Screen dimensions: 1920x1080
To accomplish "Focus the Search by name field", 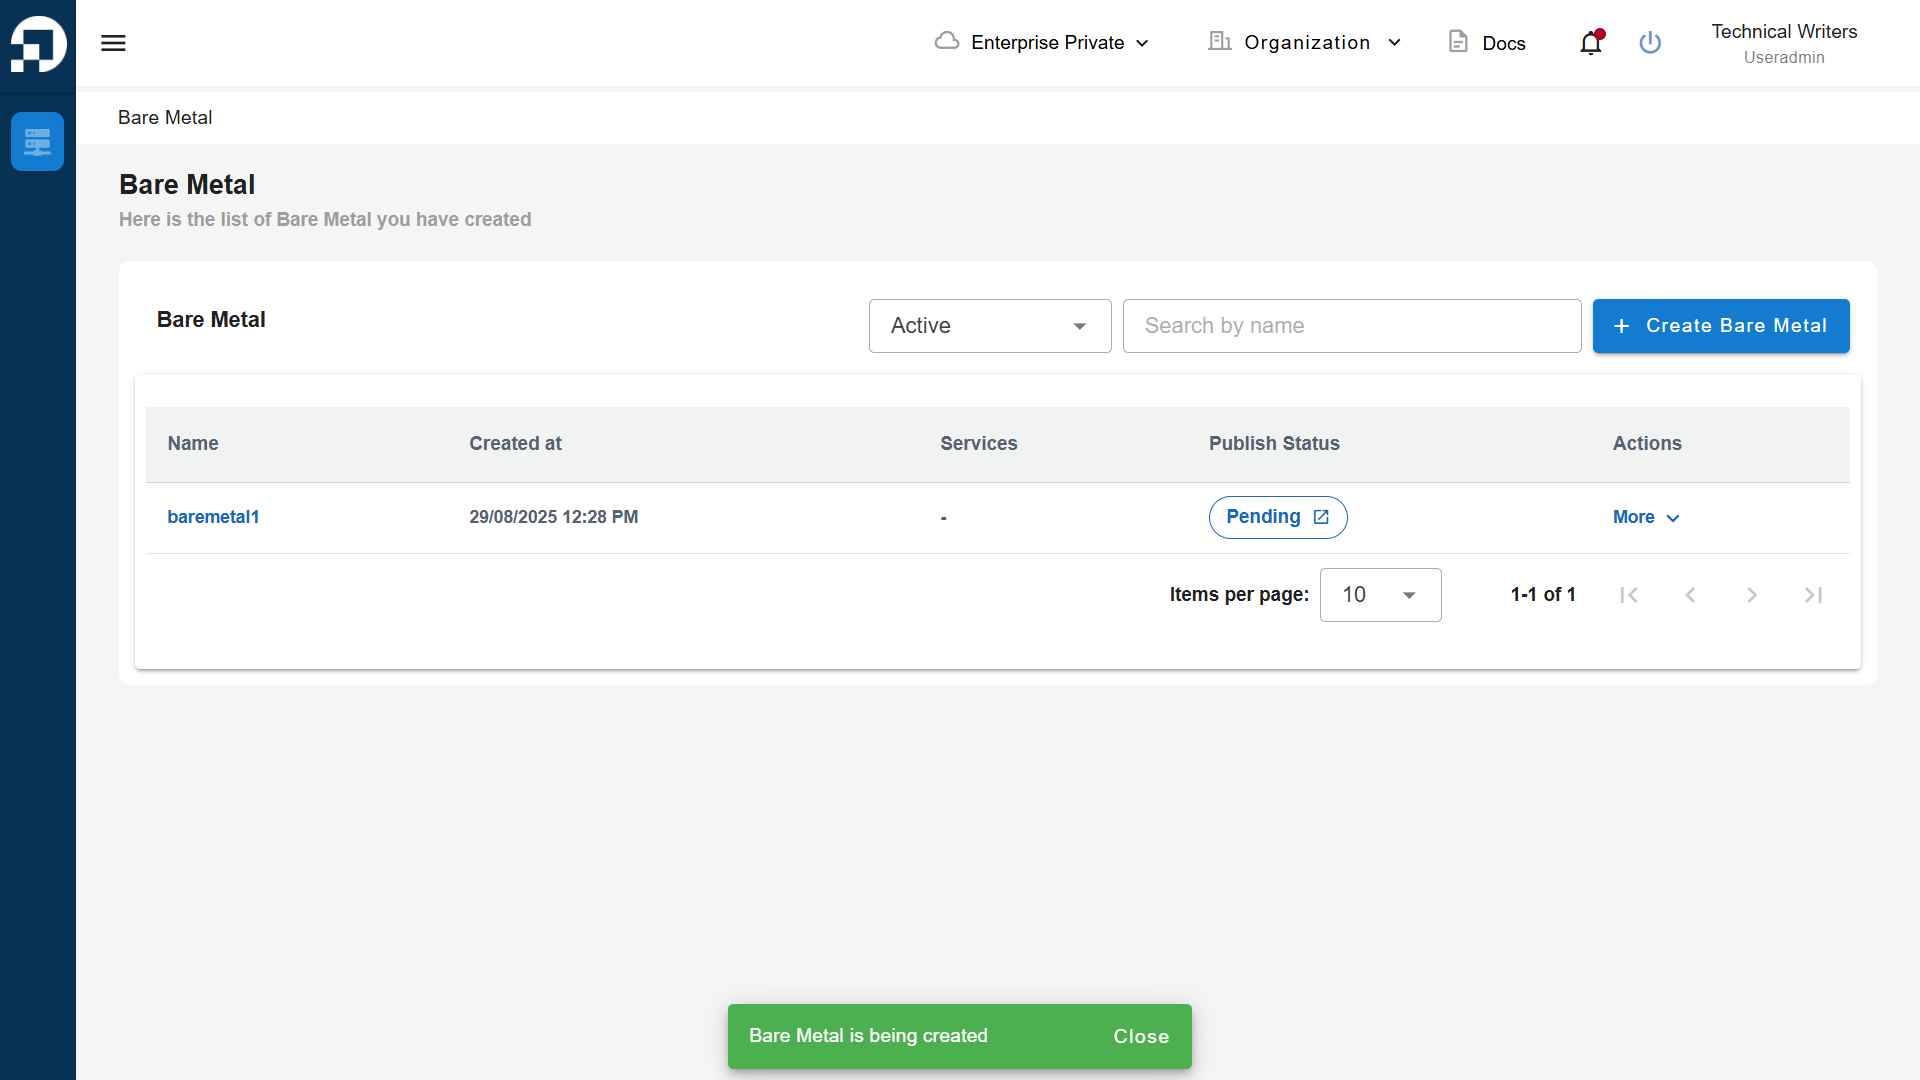I will 1352,326.
